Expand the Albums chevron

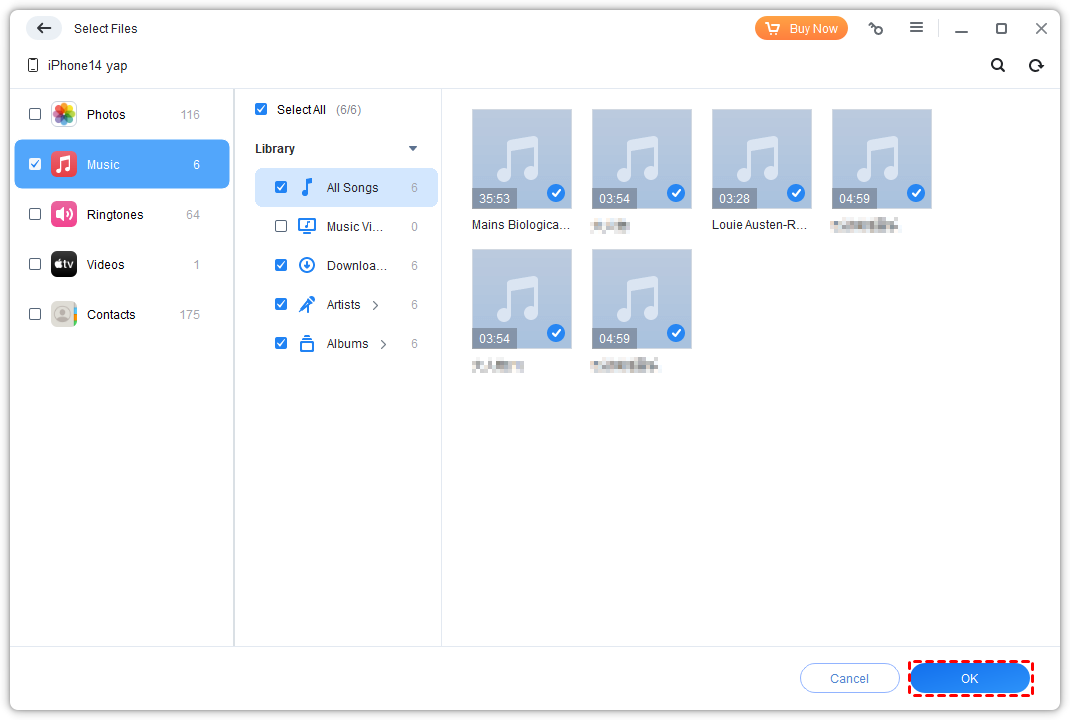pos(384,344)
